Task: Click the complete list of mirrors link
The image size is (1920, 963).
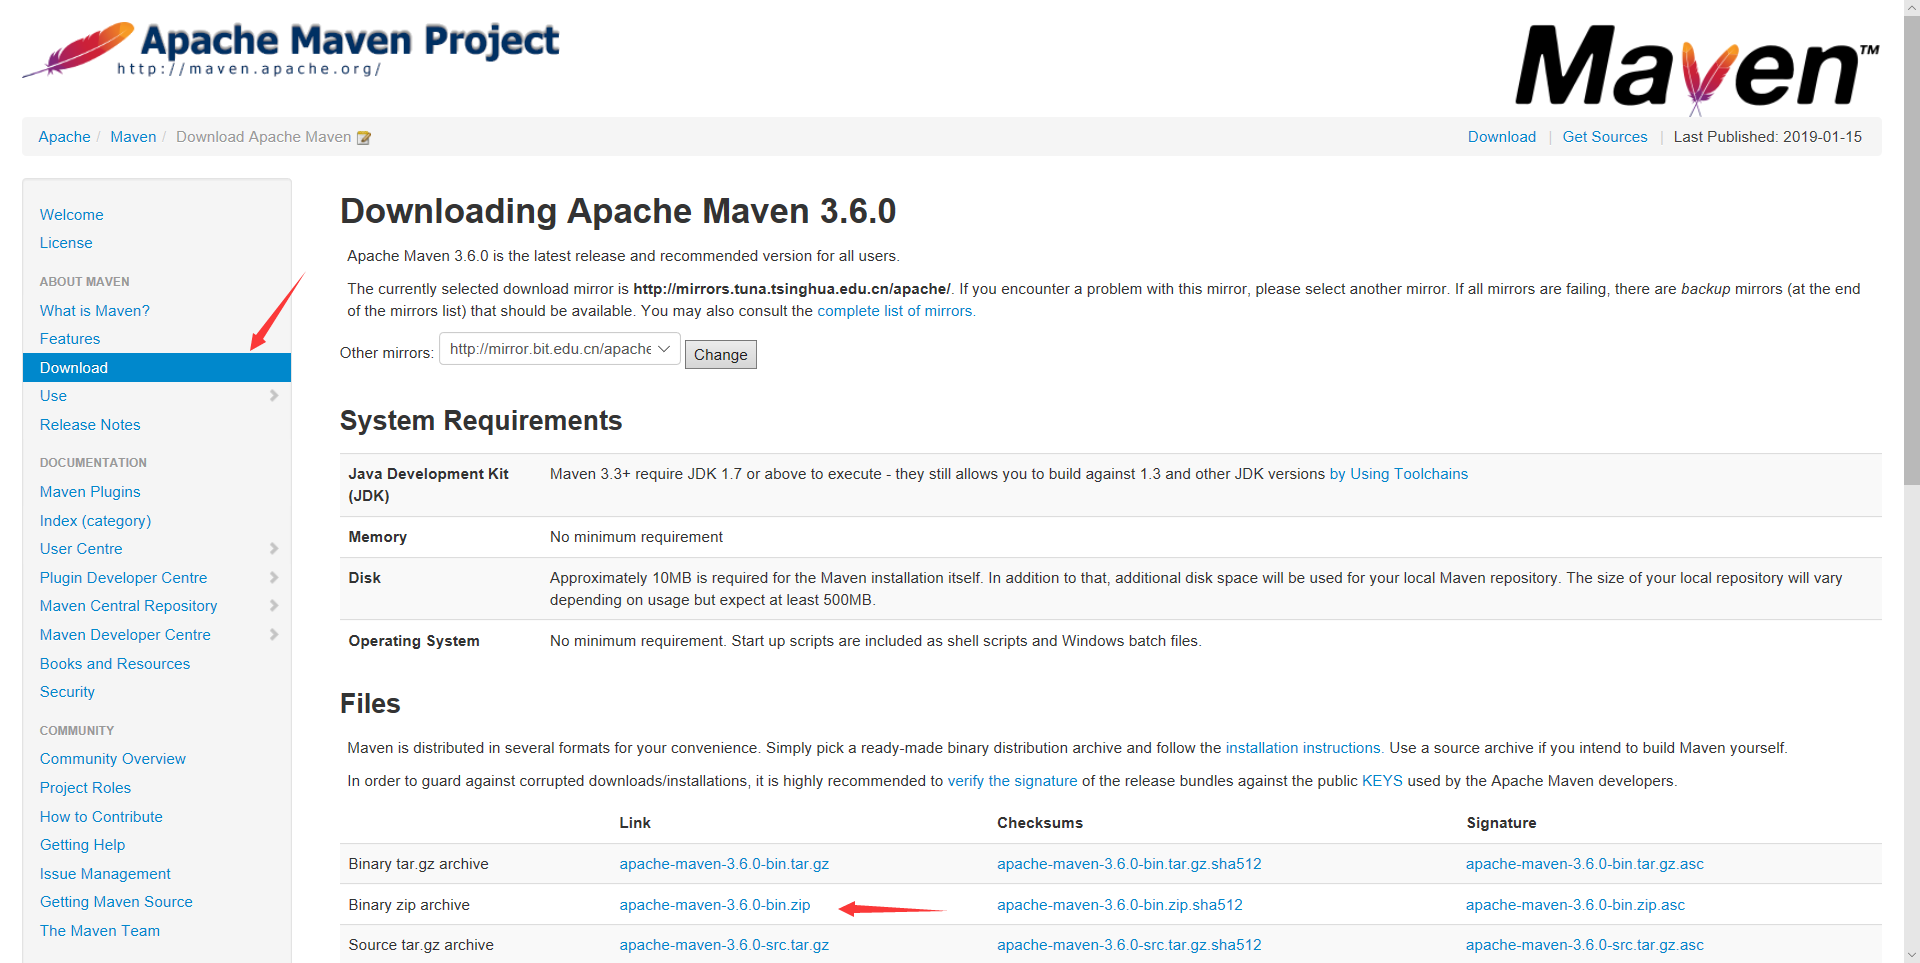Action: [x=896, y=311]
